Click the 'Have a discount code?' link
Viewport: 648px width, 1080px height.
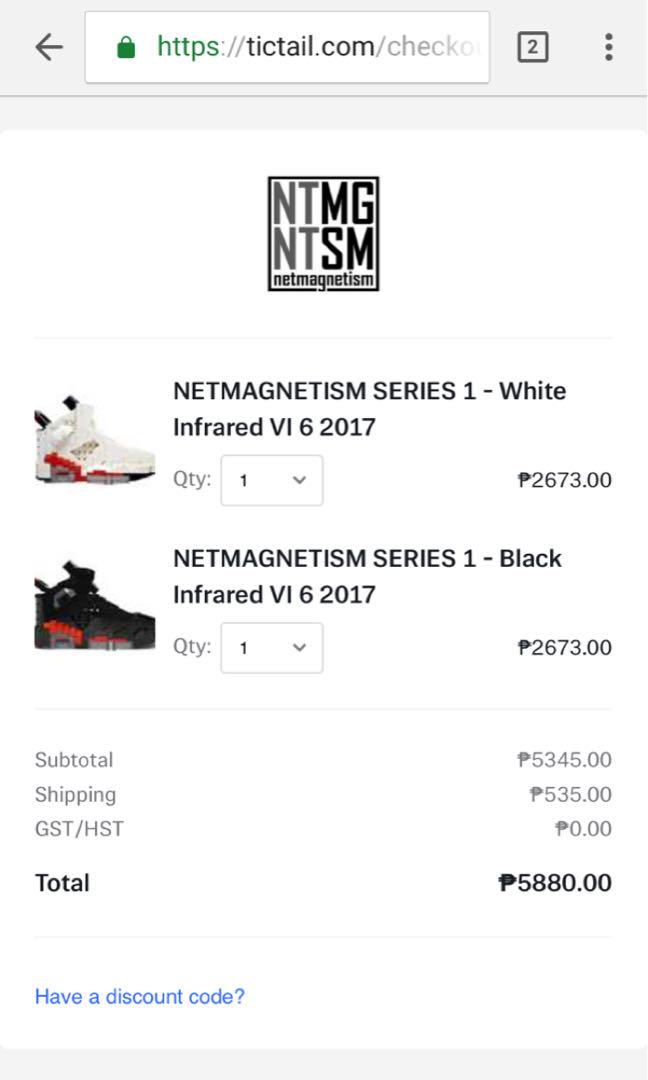click(x=140, y=996)
